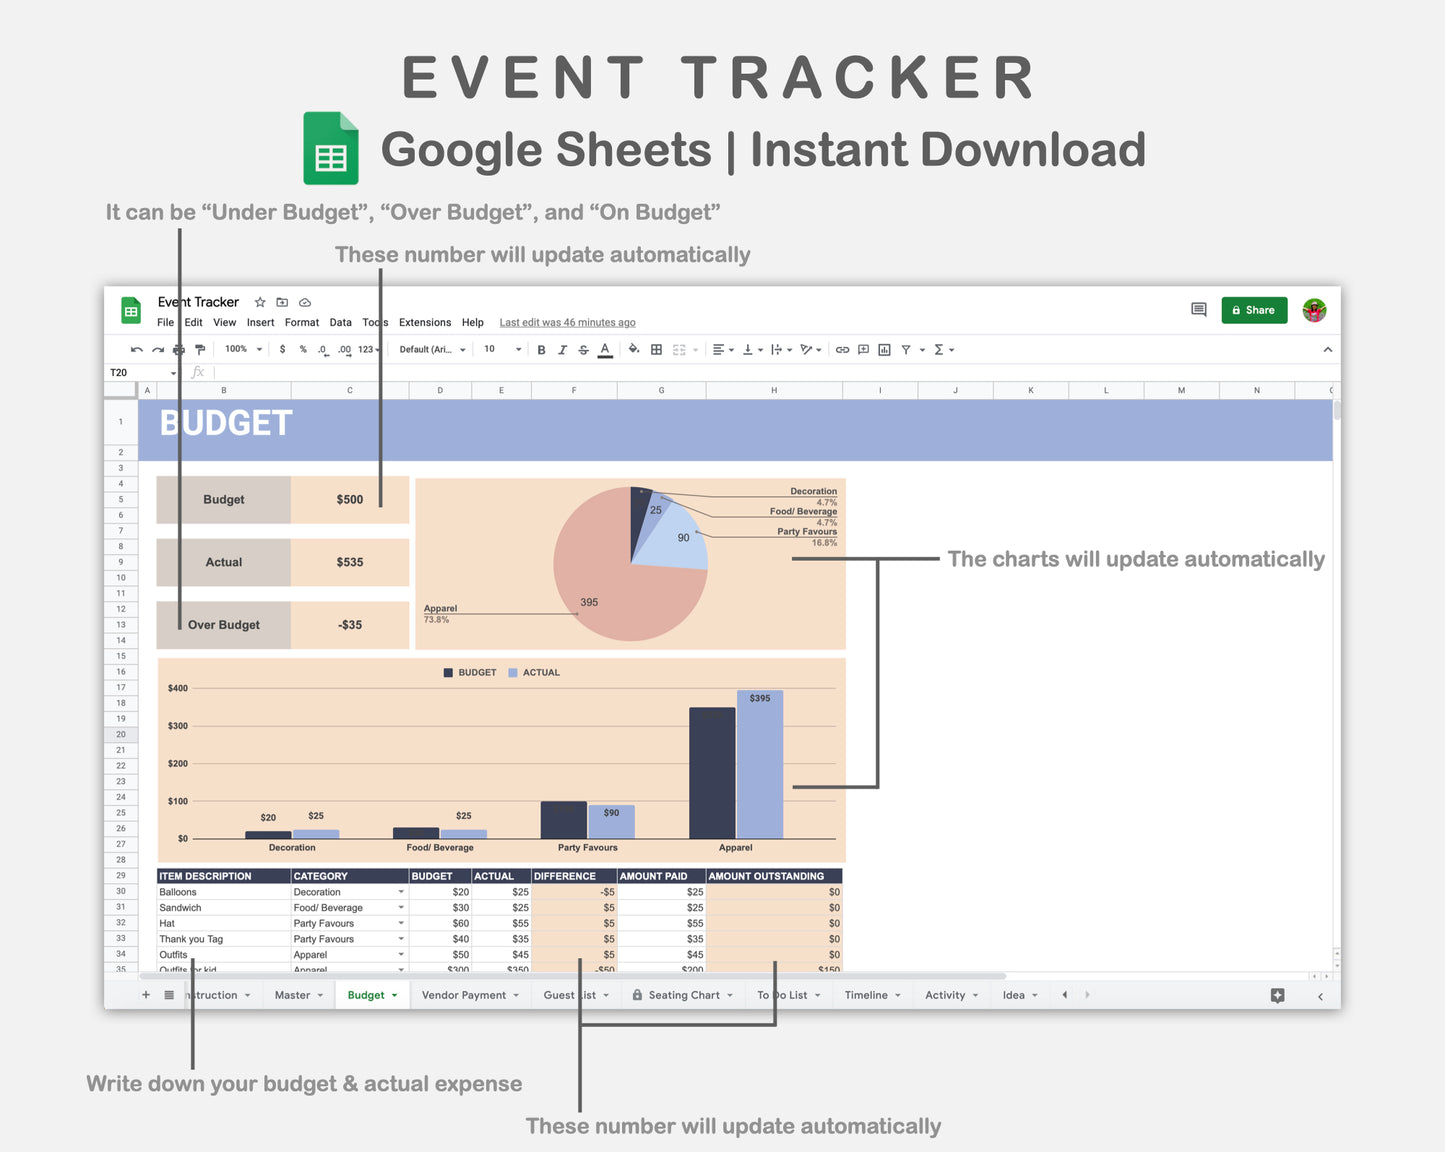
Task: Switch to the Timeline sheet tab
Action: click(866, 994)
